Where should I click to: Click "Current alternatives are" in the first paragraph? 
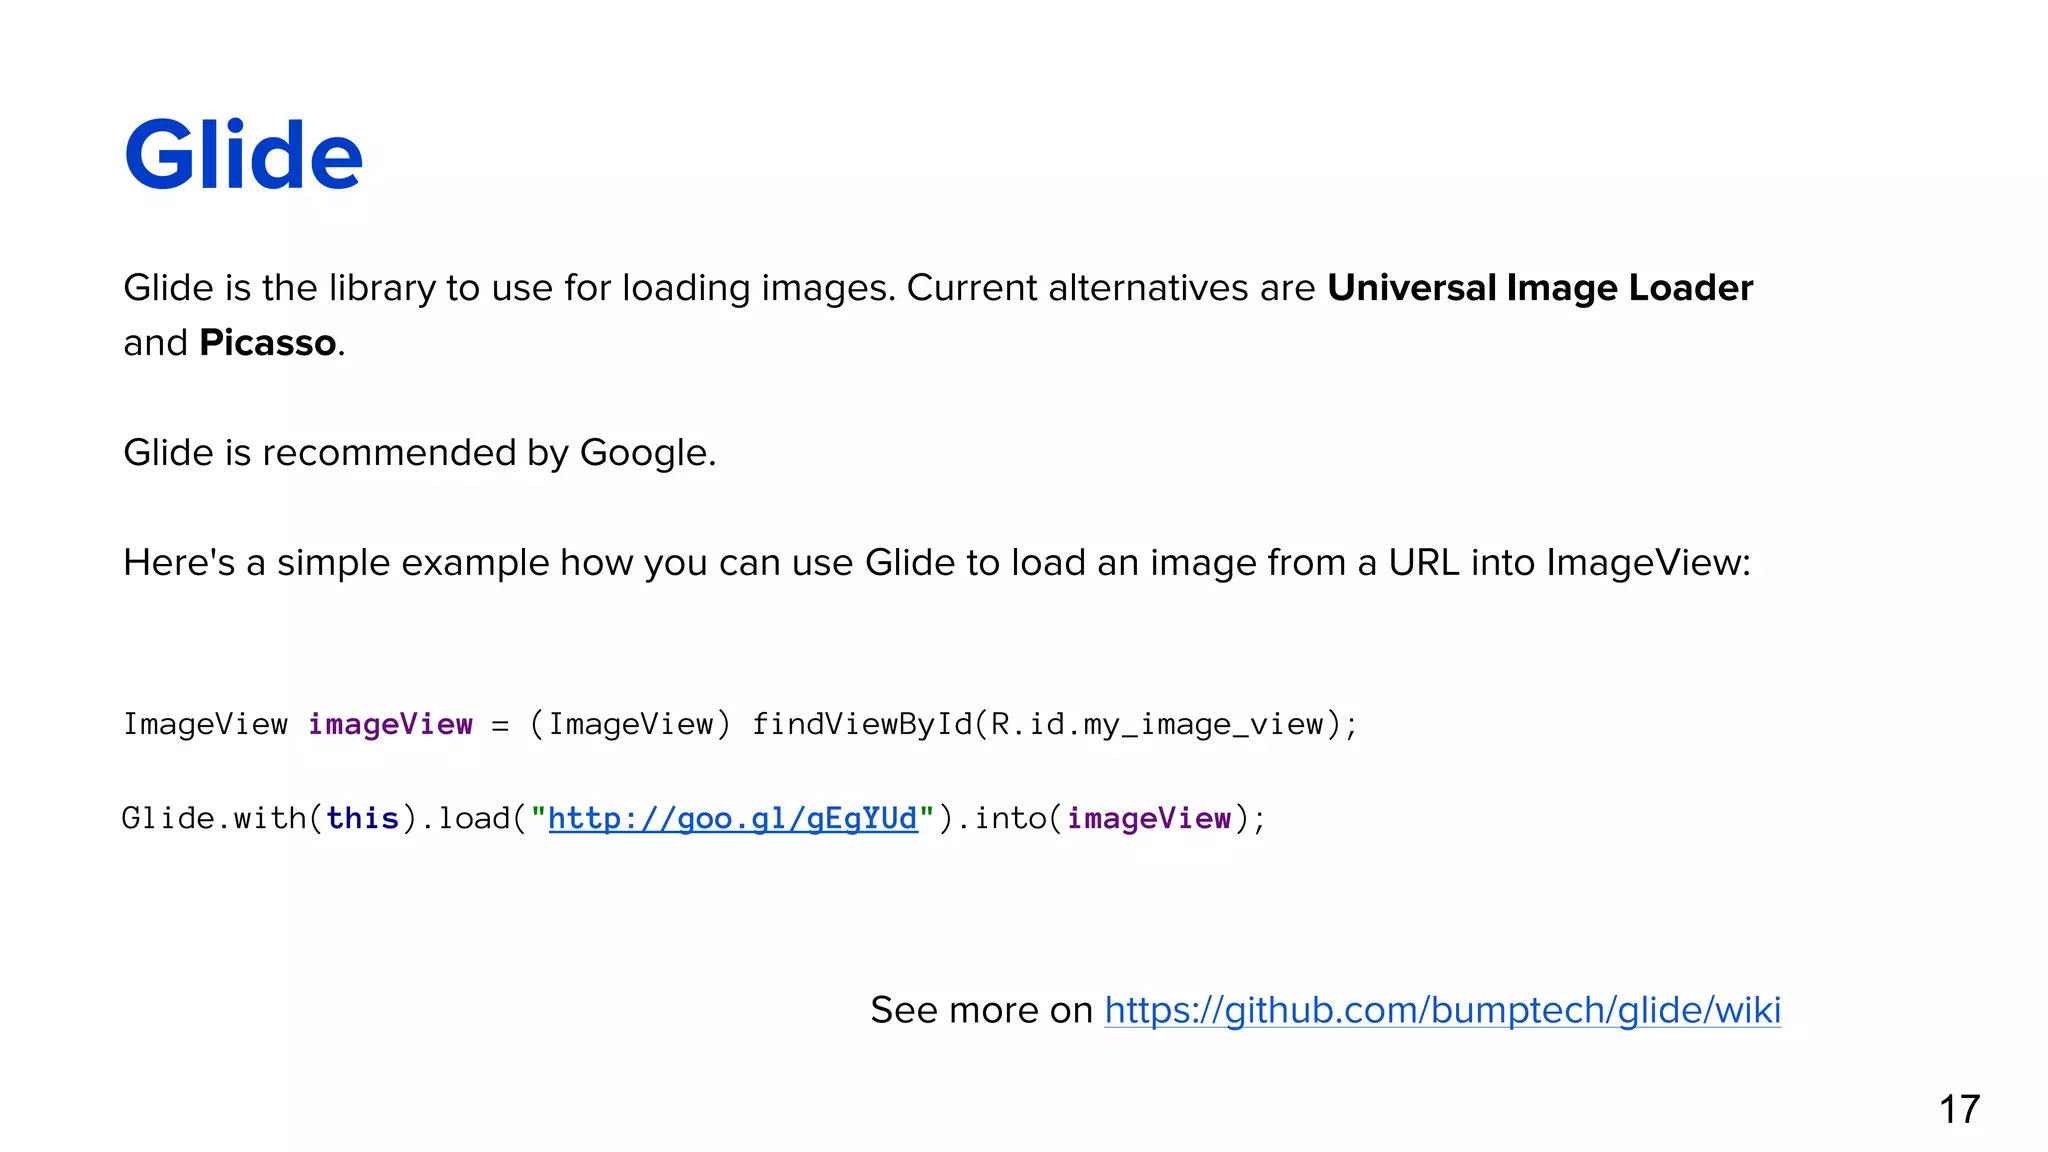pos(1110,288)
